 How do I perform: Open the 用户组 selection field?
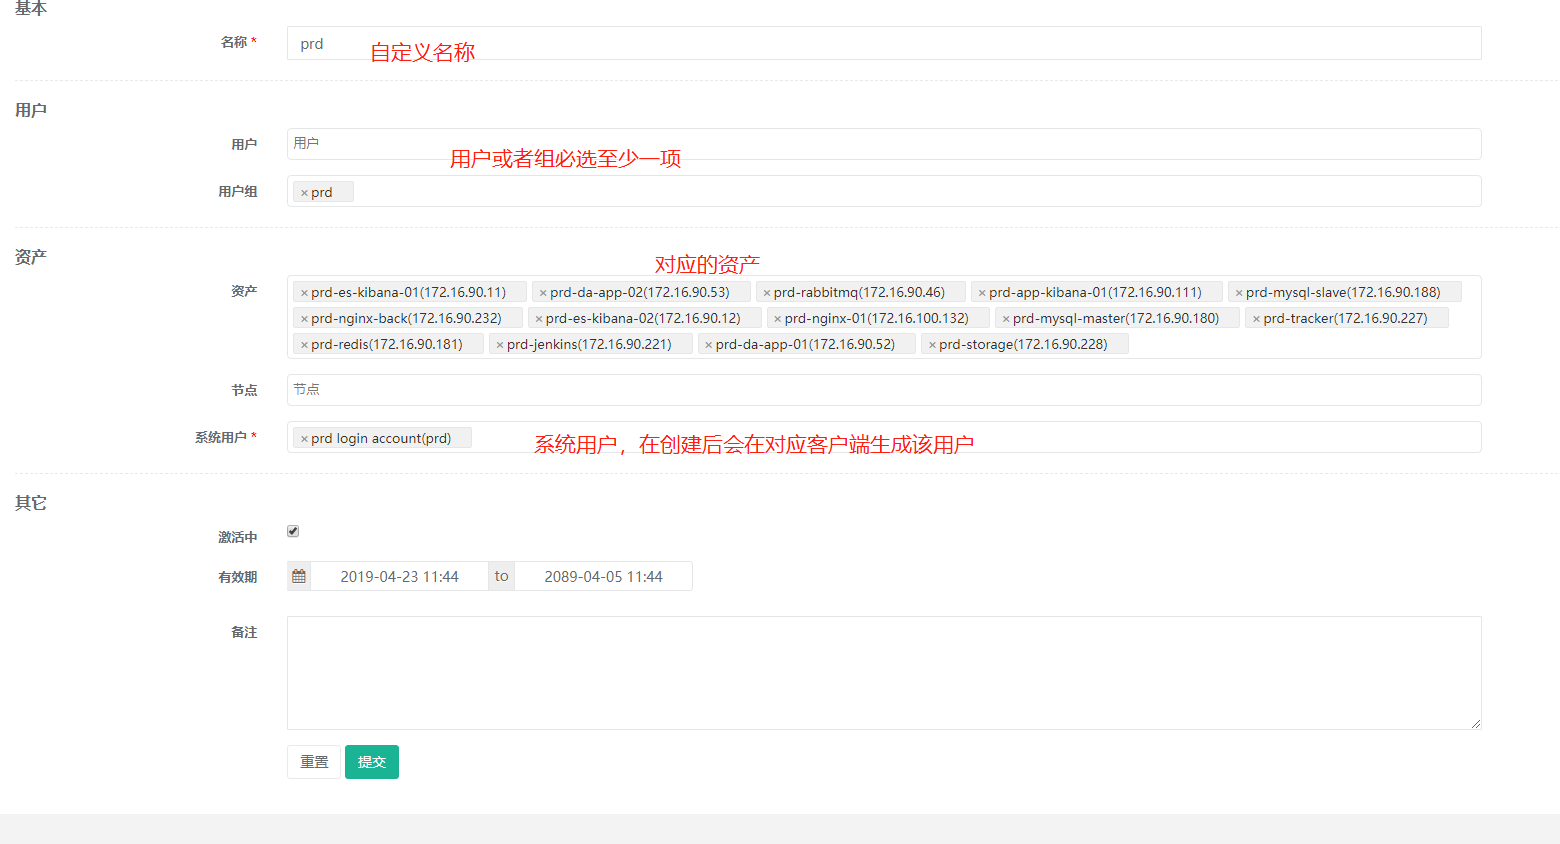pyautogui.click(x=884, y=191)
